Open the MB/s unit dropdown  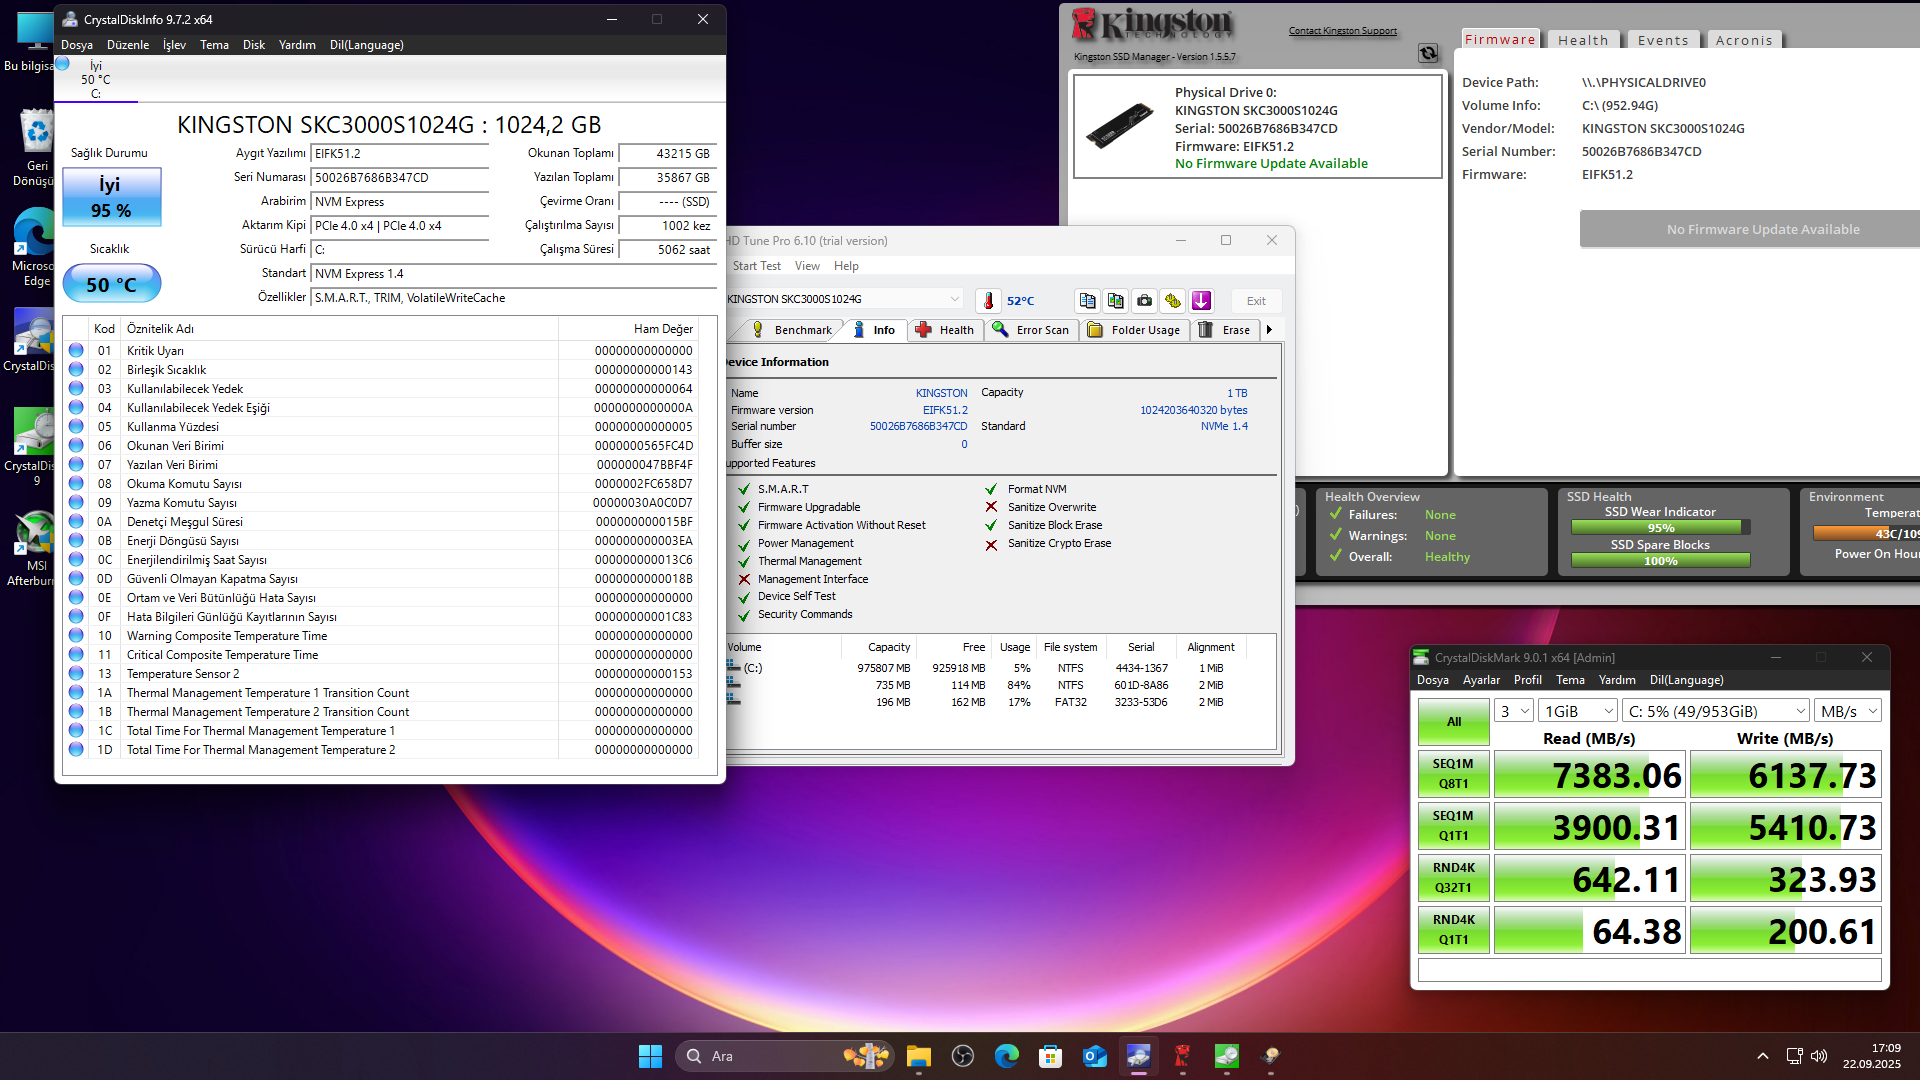(1848, 711)
